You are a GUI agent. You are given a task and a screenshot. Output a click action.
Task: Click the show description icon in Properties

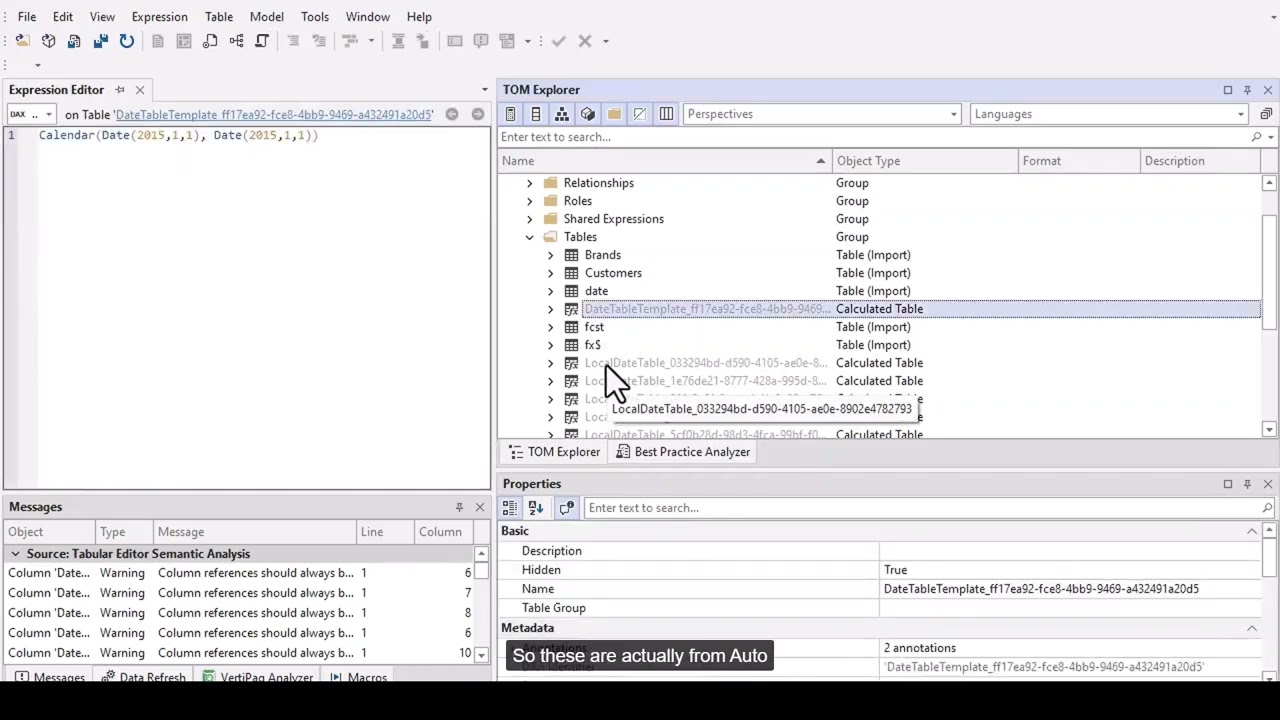(566, 508)
